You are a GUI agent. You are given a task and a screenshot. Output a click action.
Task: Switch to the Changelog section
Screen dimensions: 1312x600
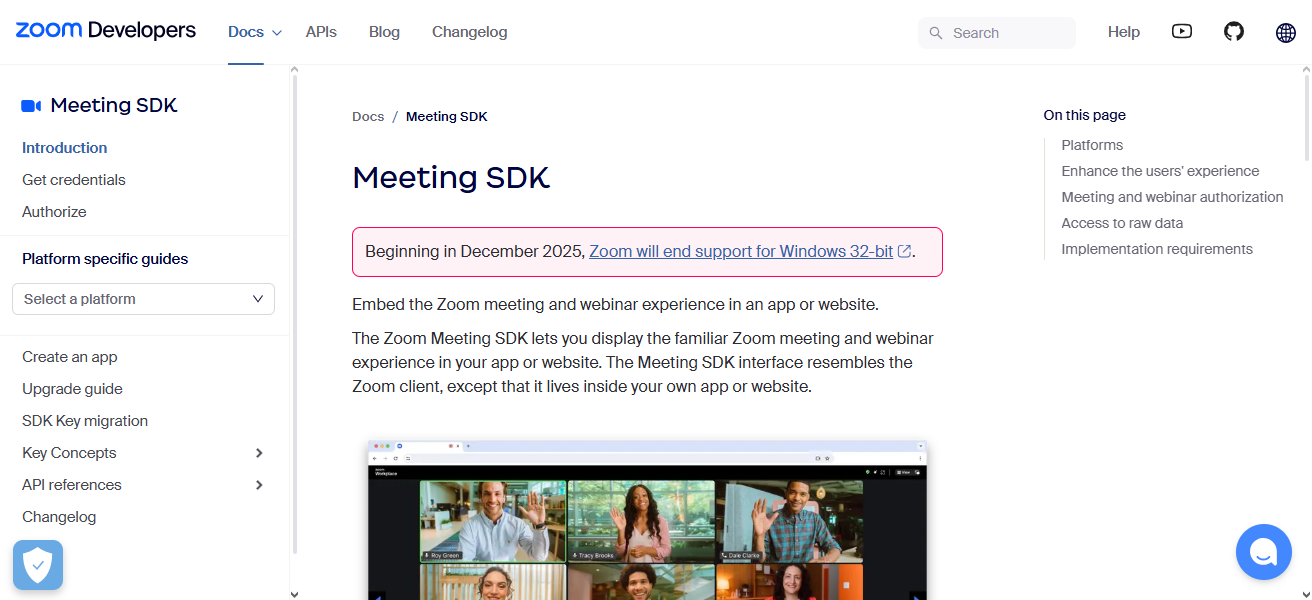pyautogui.click(x=469, y=31)
